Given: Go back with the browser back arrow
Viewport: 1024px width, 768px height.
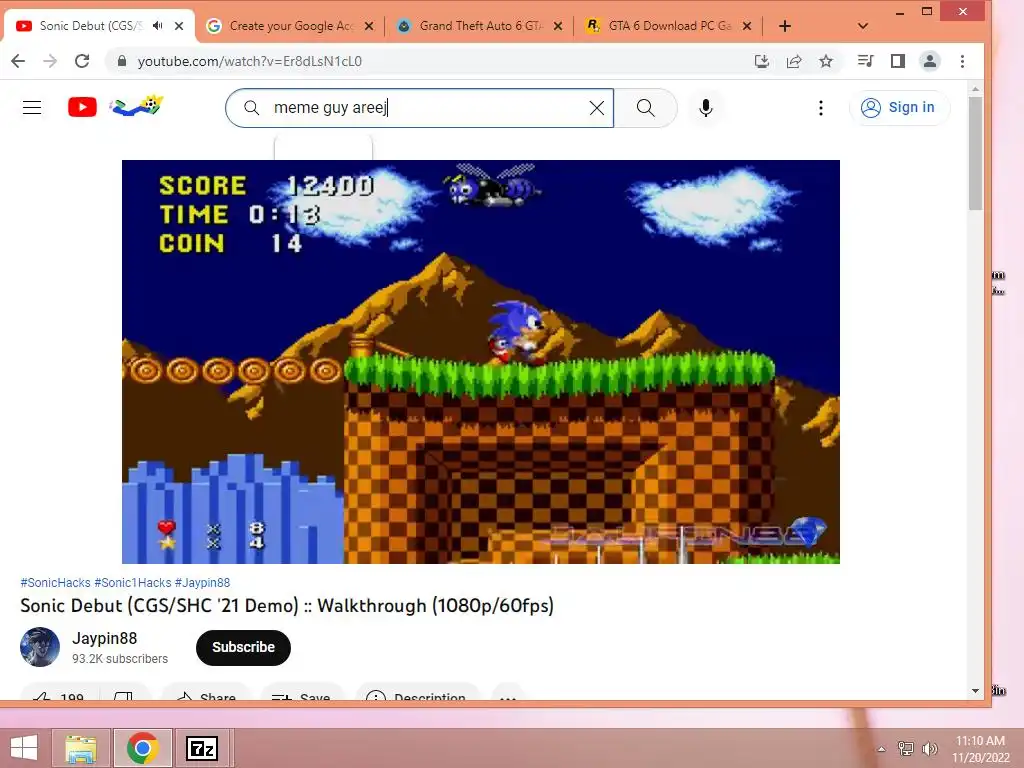Looking at the screenshot, I should click(18, 61).
